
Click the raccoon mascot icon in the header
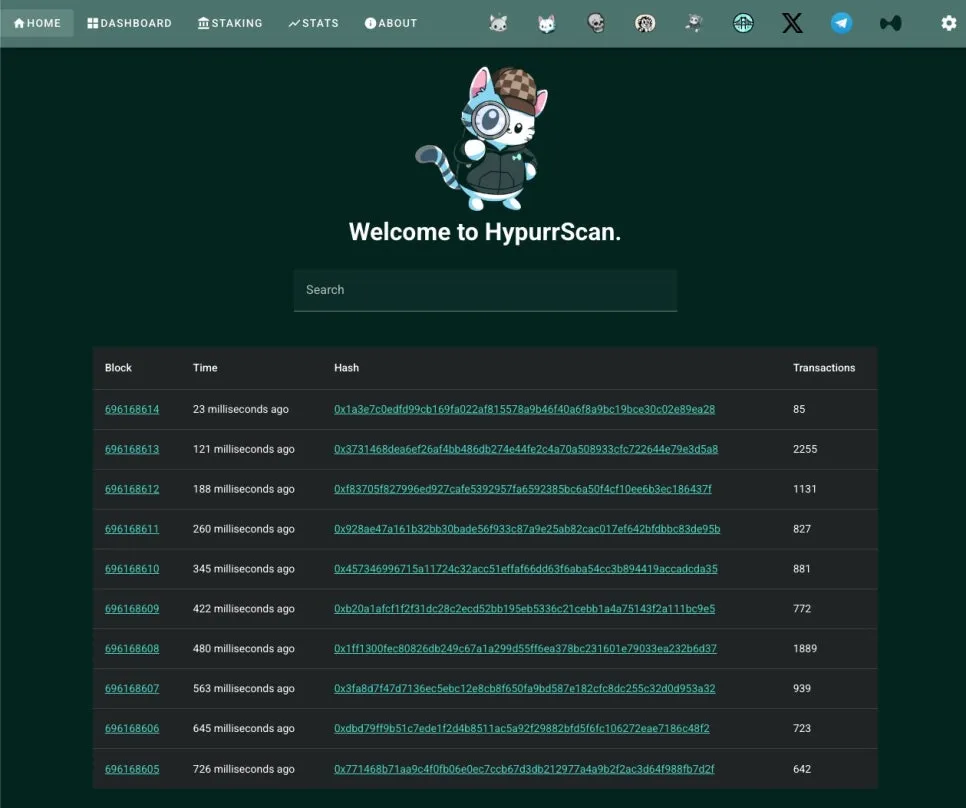(645, 23)
